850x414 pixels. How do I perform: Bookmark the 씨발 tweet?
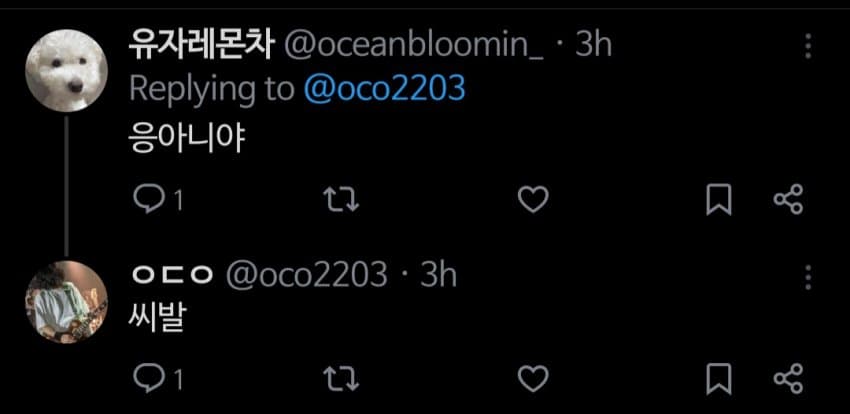[x=719, y=378]
